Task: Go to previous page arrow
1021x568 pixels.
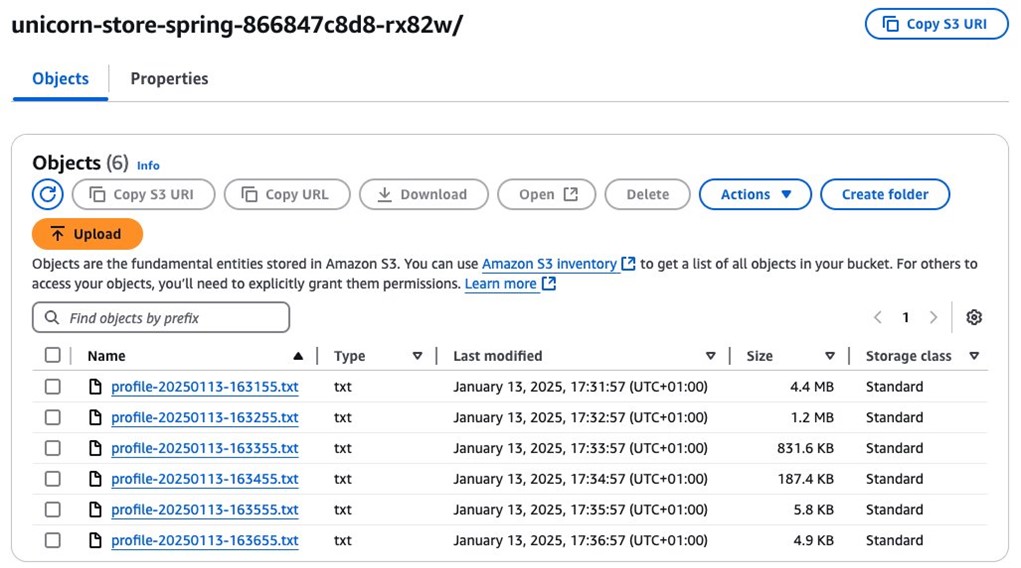Action: [x=878, y=317]
